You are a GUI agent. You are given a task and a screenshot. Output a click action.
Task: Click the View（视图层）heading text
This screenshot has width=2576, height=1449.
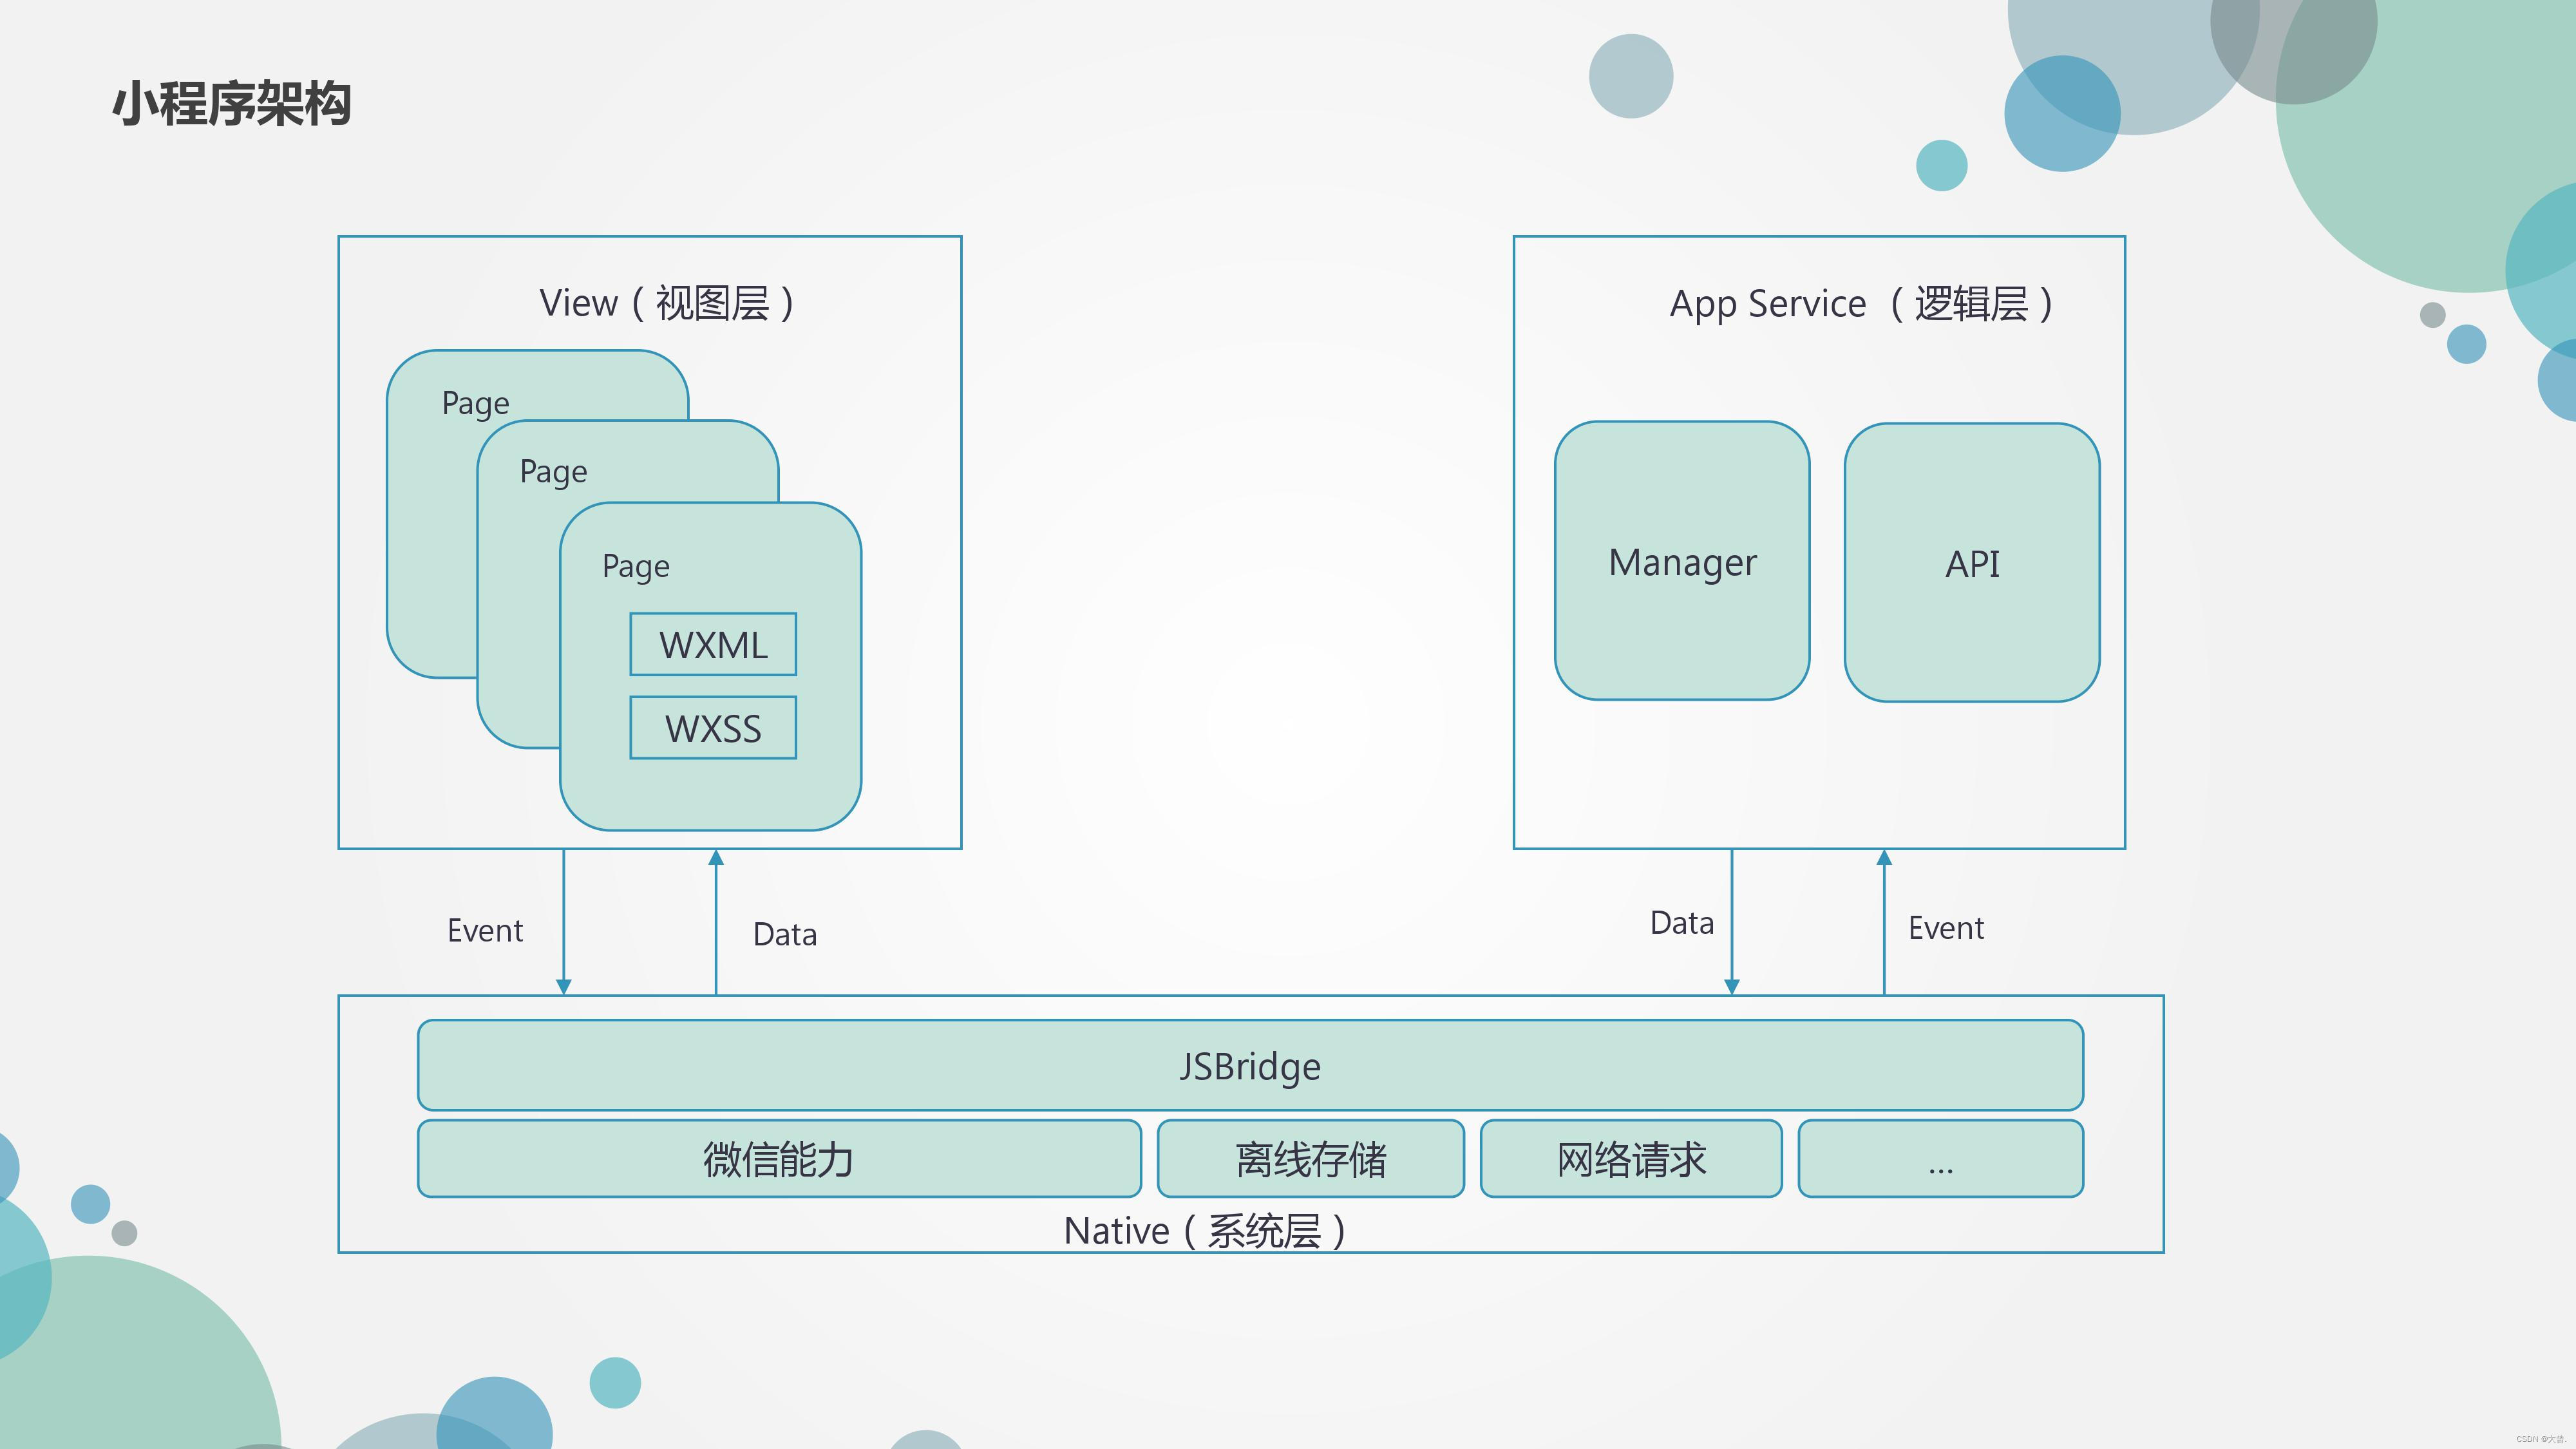coord(667,303)
